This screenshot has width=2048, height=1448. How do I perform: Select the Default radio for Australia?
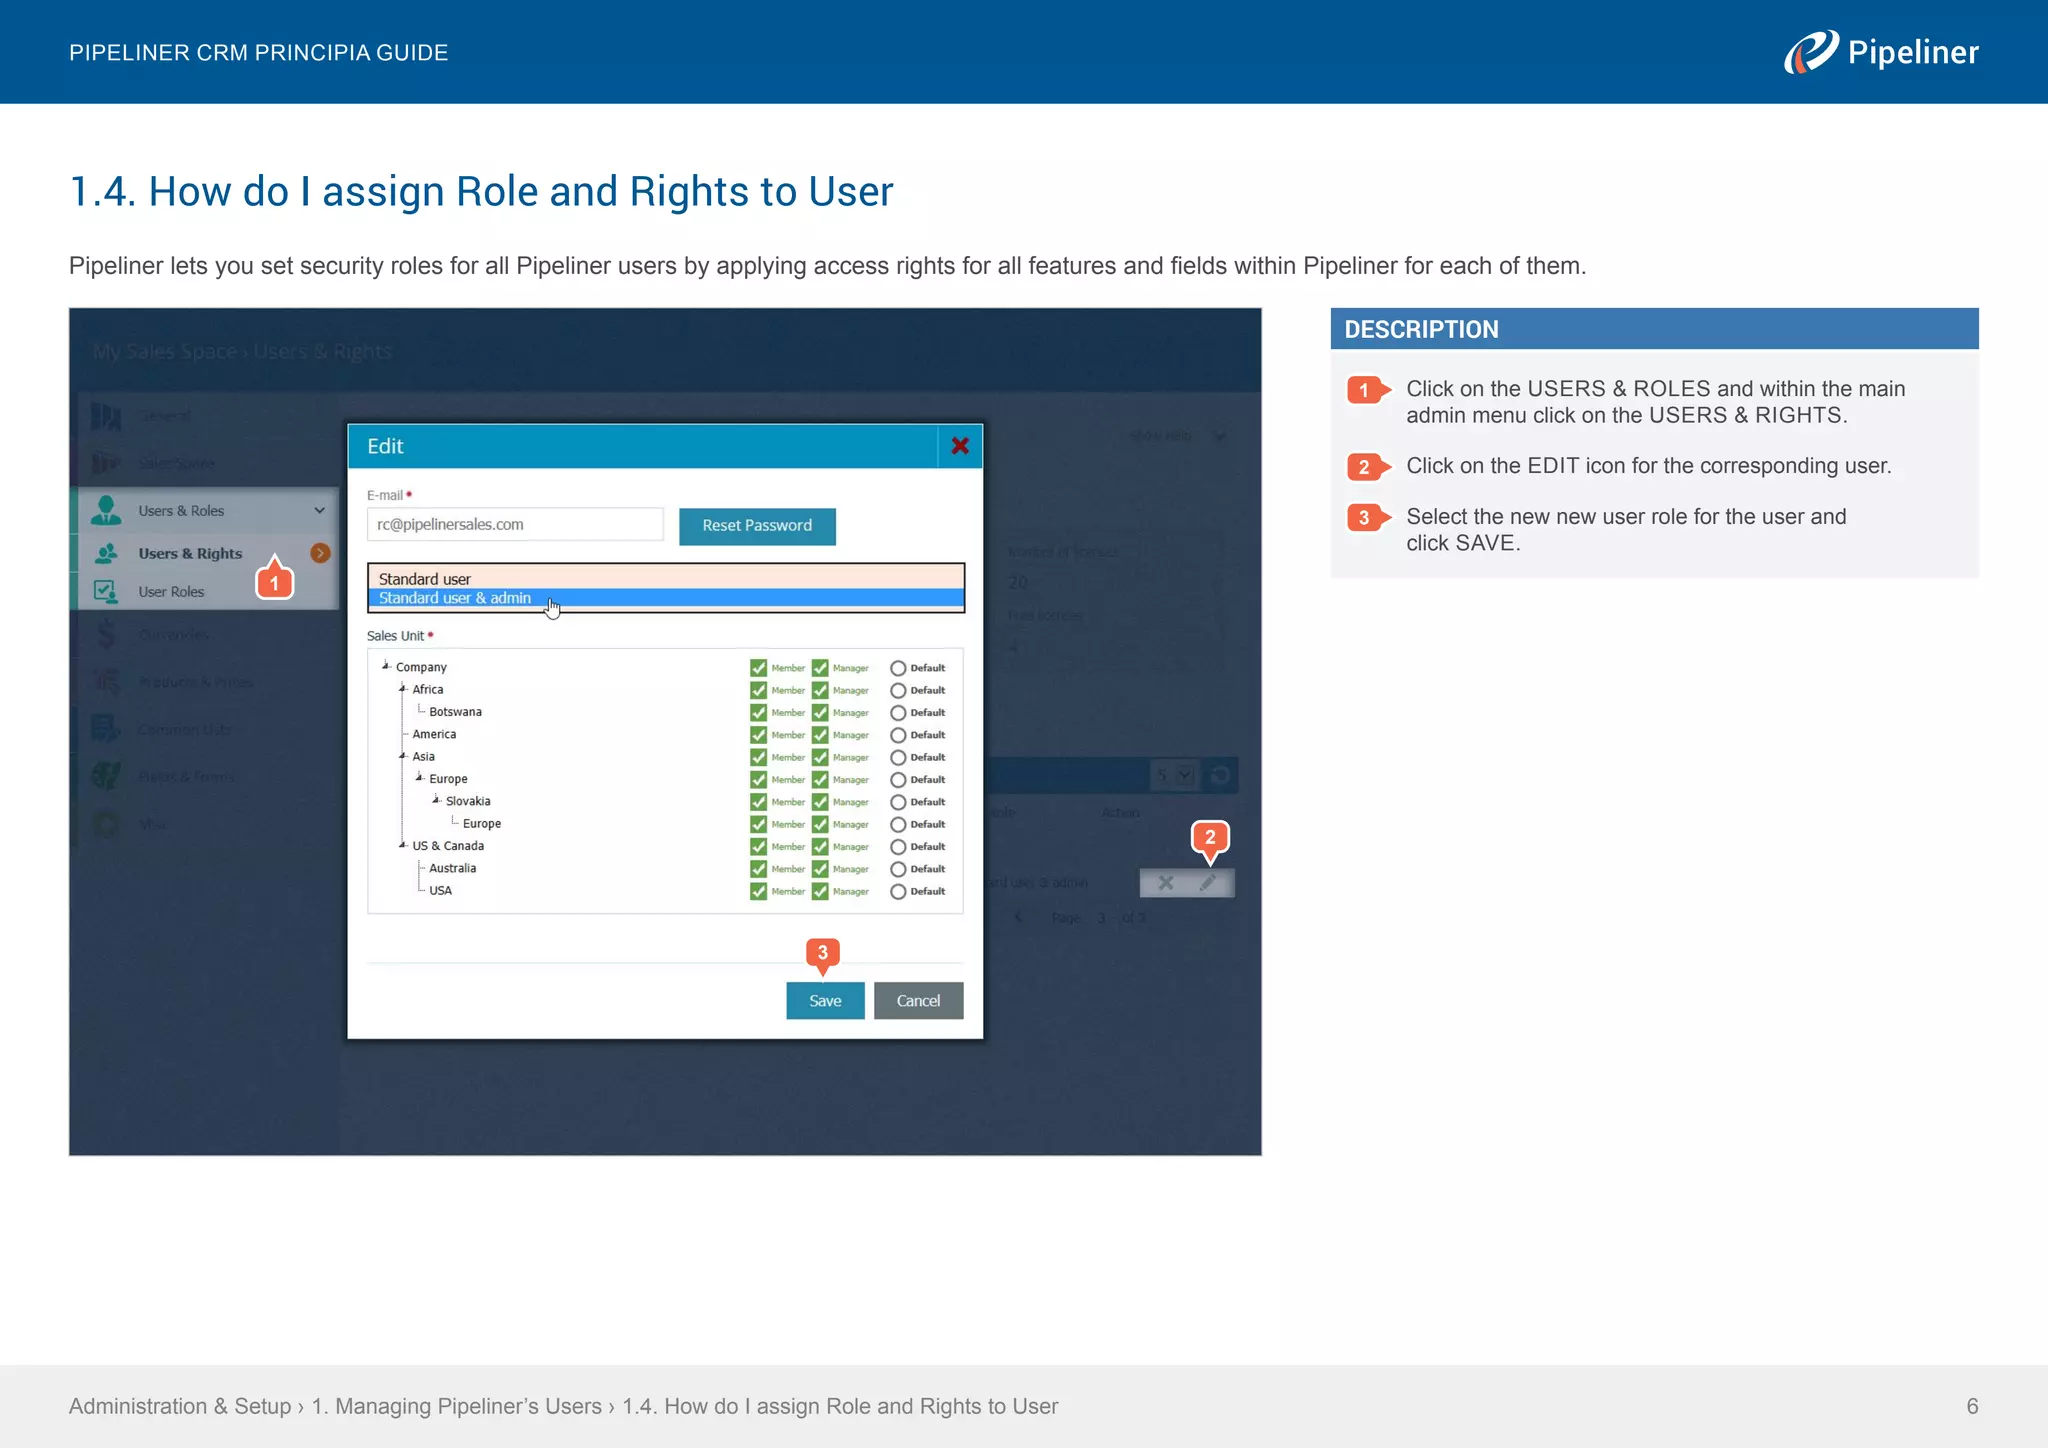(x=898, y=869)
